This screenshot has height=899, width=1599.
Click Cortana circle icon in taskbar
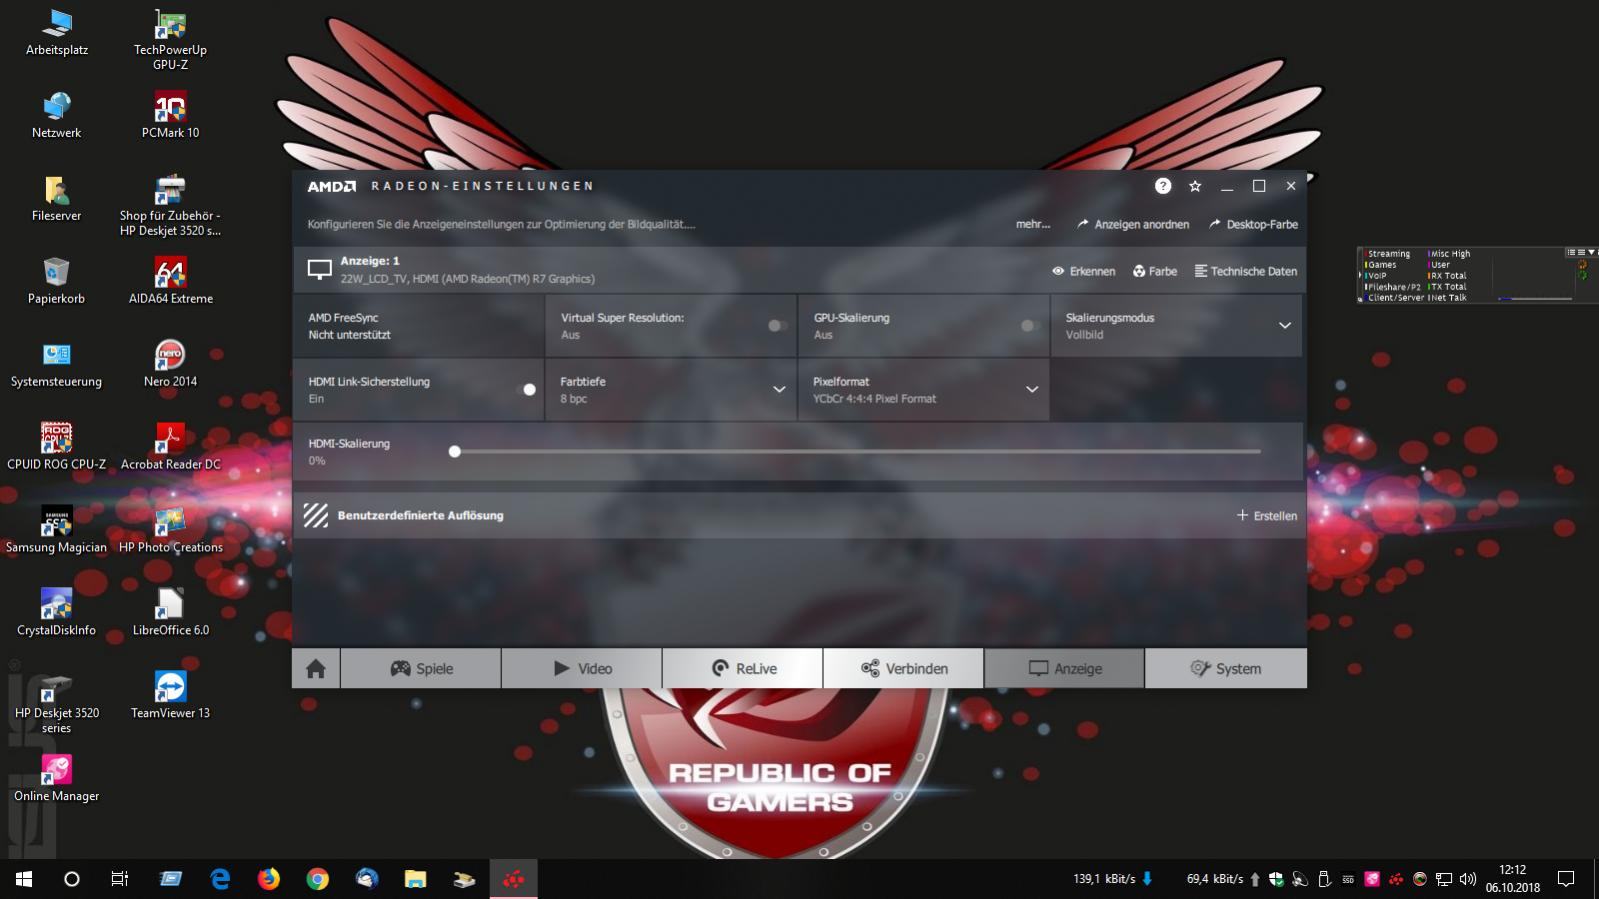click(71, 879)
